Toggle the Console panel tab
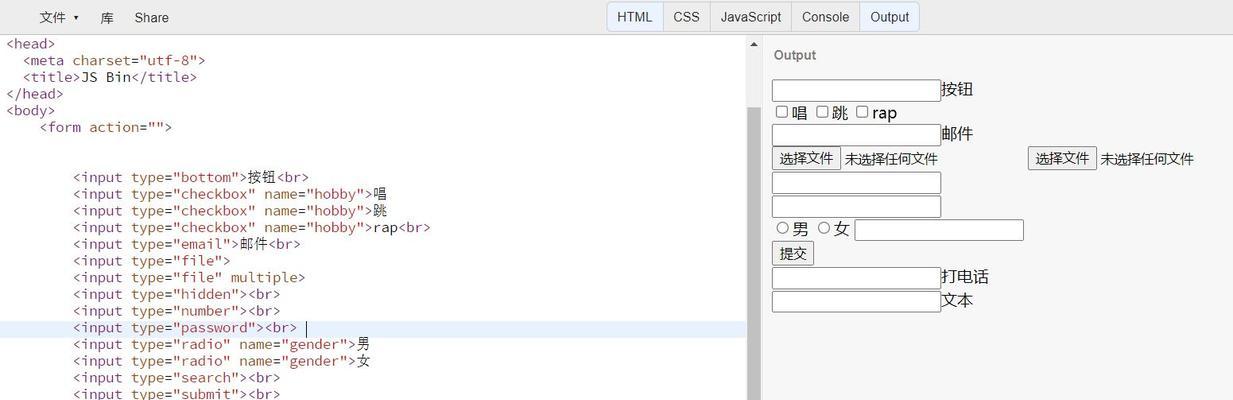Image resolution: width=1233 pixels, height=400 pixels. click(x=825, y=17)
